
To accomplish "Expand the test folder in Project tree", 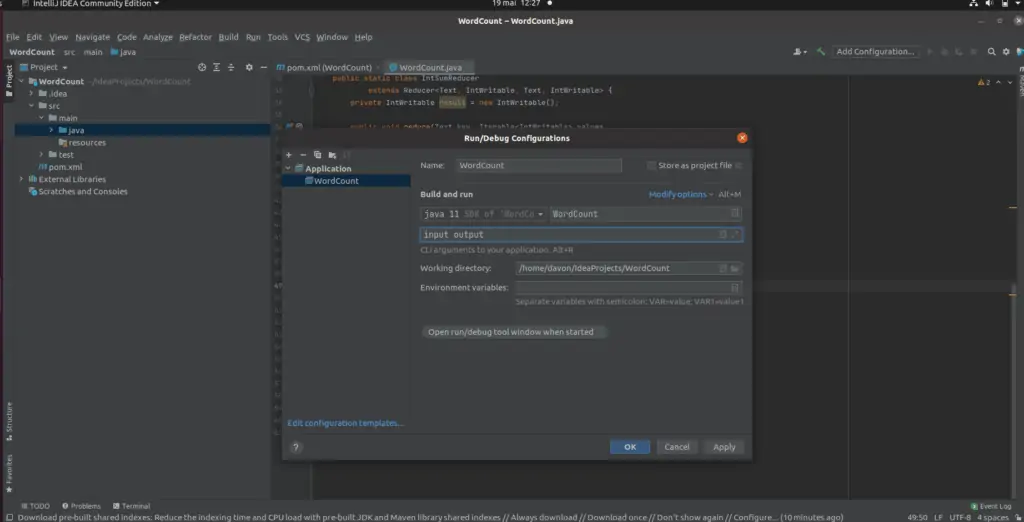I will pos(41,155).
